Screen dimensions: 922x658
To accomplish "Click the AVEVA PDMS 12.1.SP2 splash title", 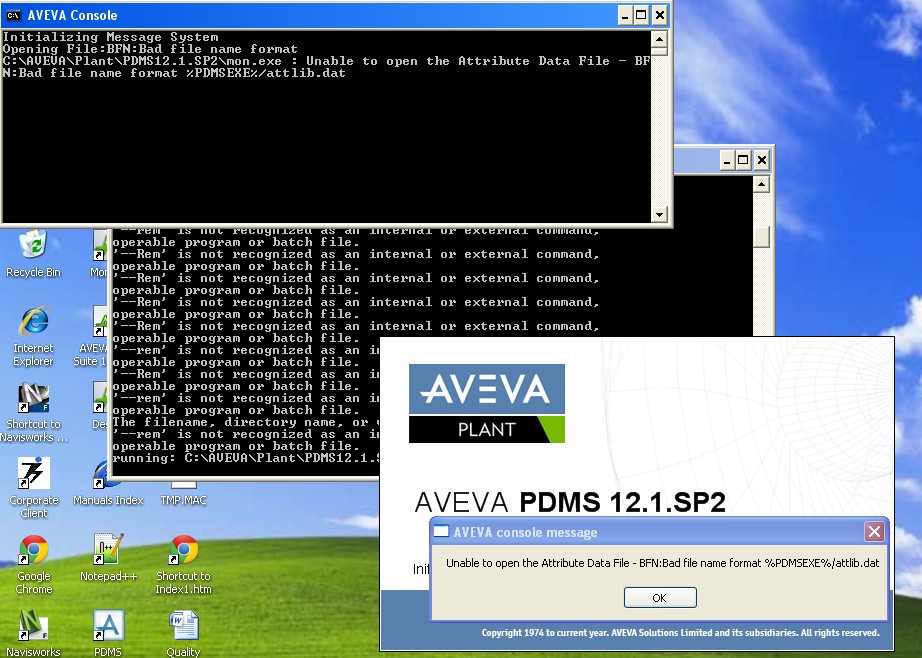I will tap(570, 502).
